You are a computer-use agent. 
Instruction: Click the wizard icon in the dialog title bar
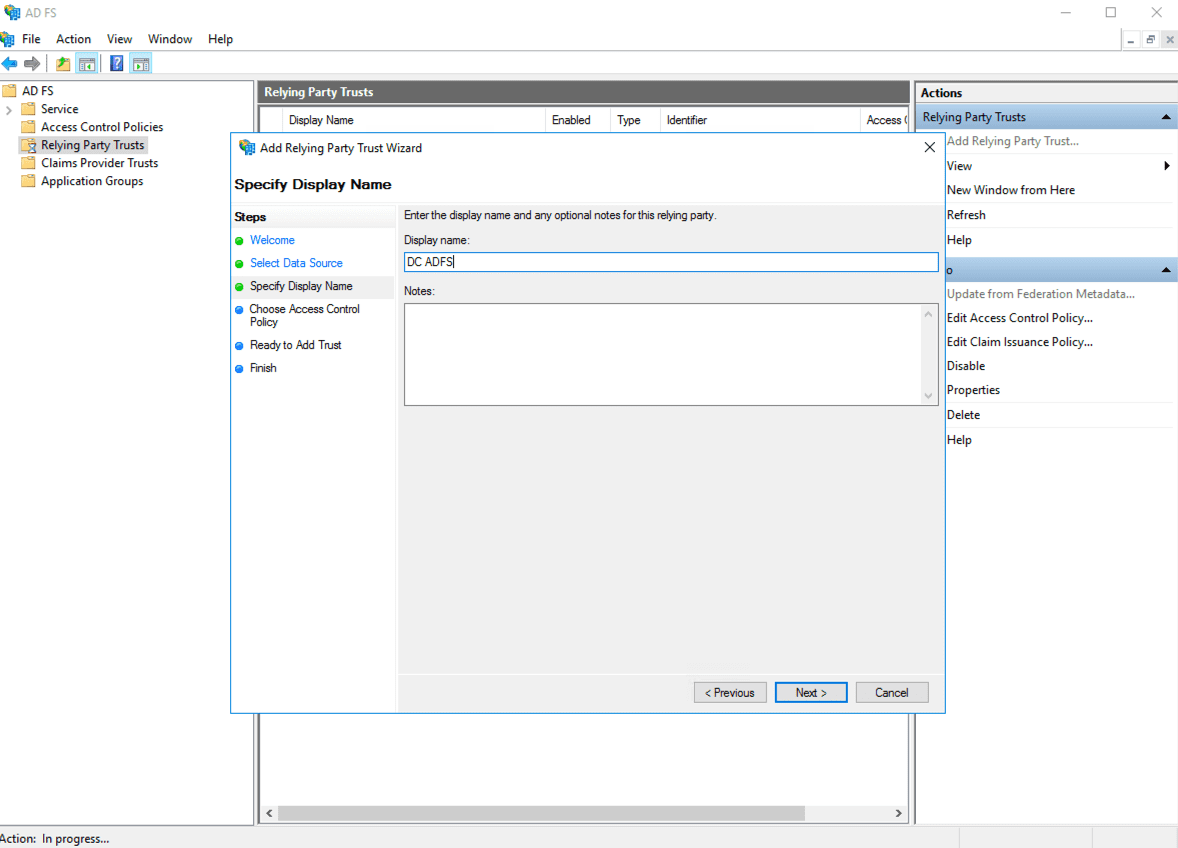tap(246, 147)
